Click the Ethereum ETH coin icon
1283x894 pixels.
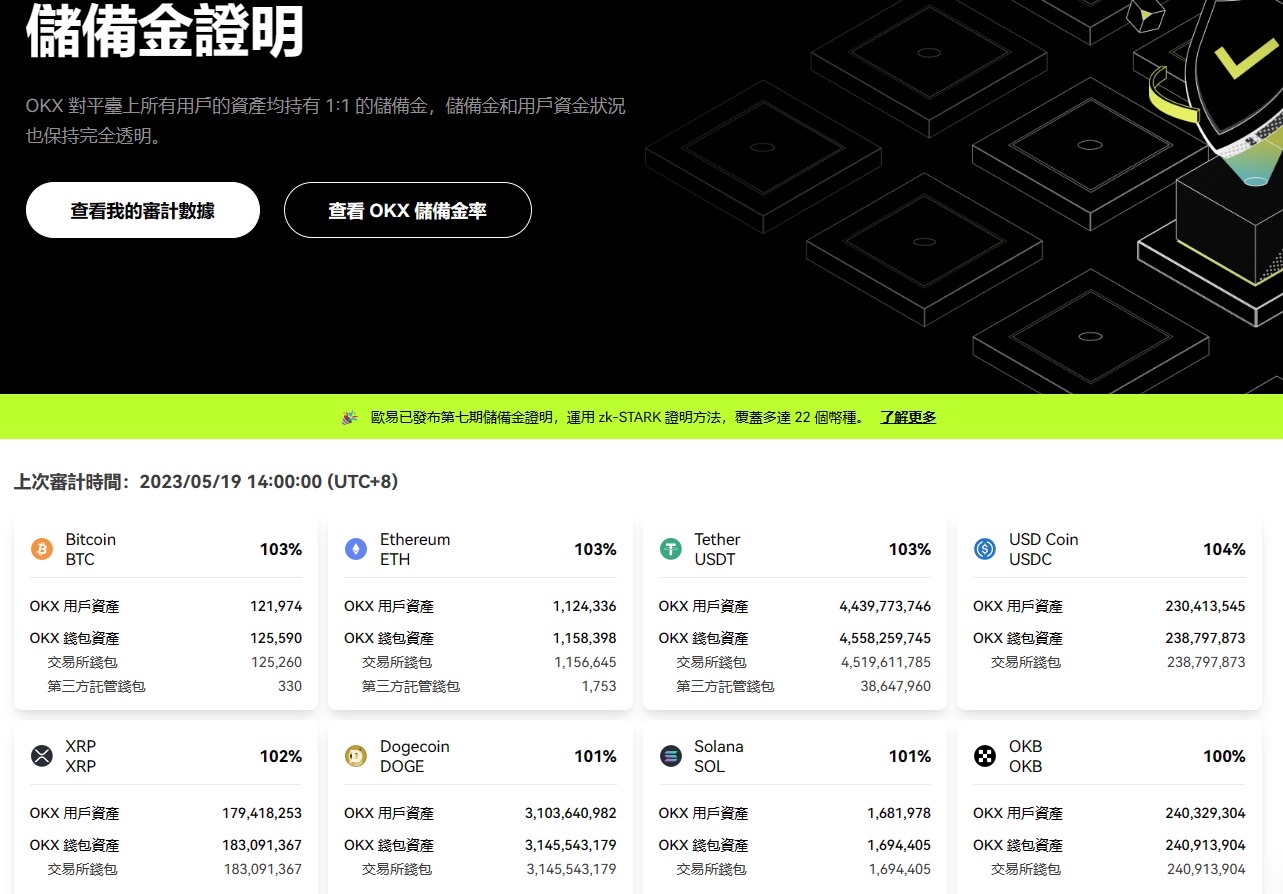355,549
